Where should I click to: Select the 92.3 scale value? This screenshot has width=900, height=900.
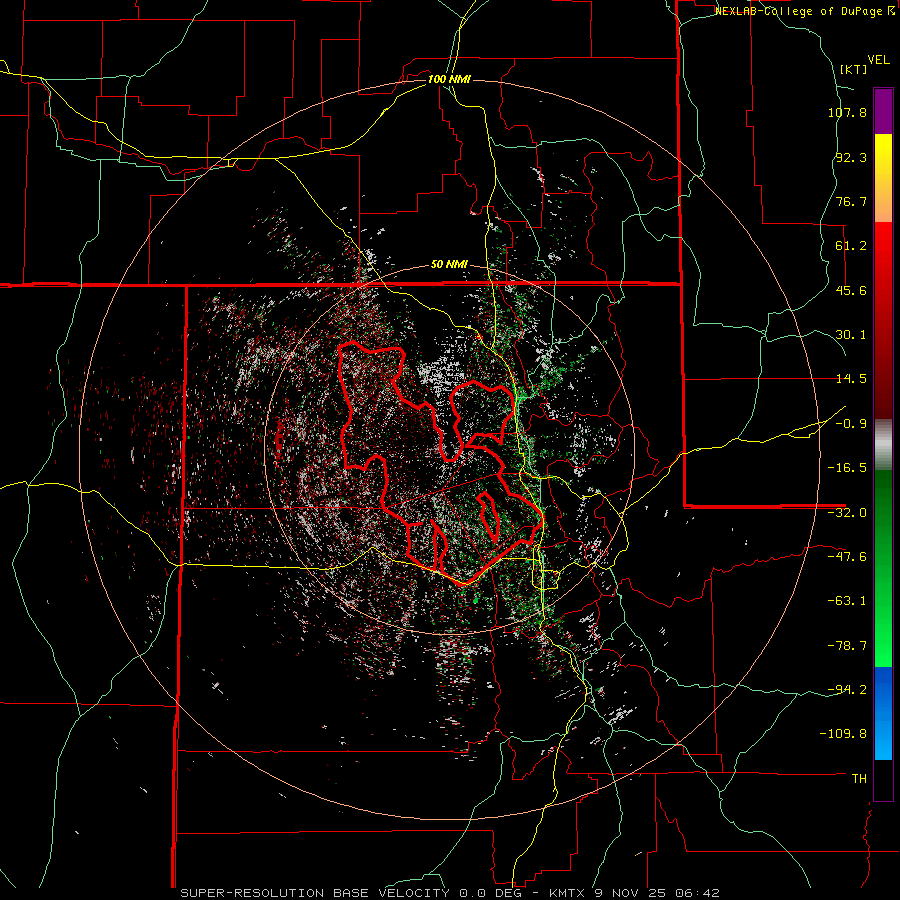(x=851, y=157)
